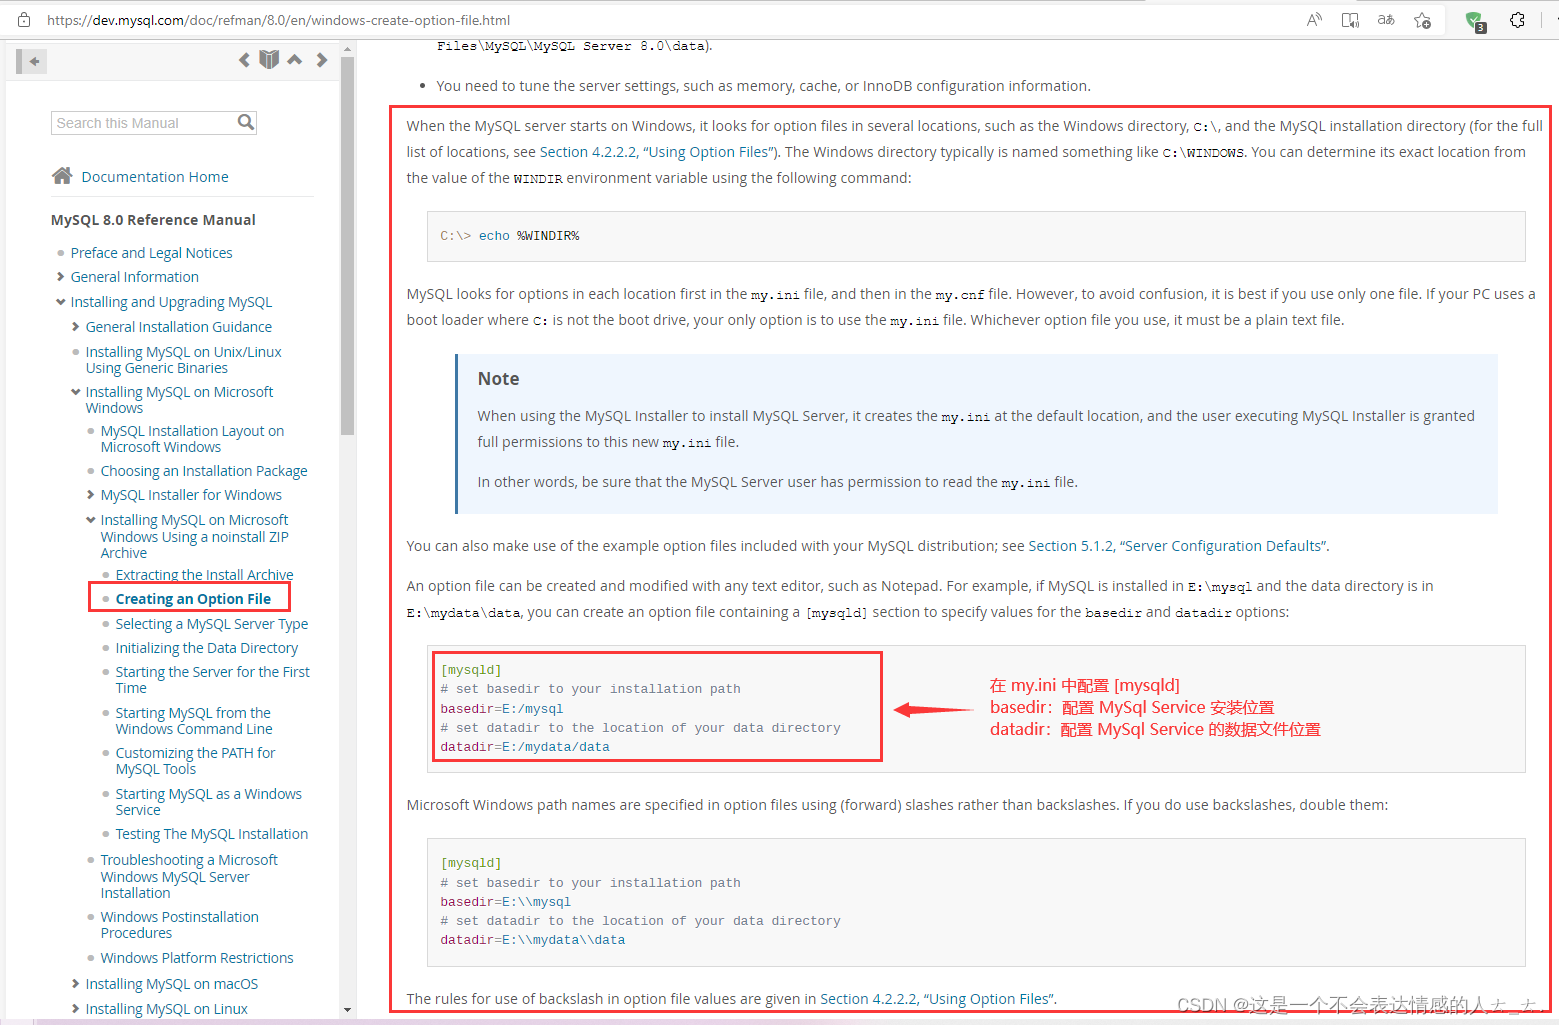Open Windows Postinstallation Procedures
The width and height of the screenshot is (1559, 1025).
(179, 925)
